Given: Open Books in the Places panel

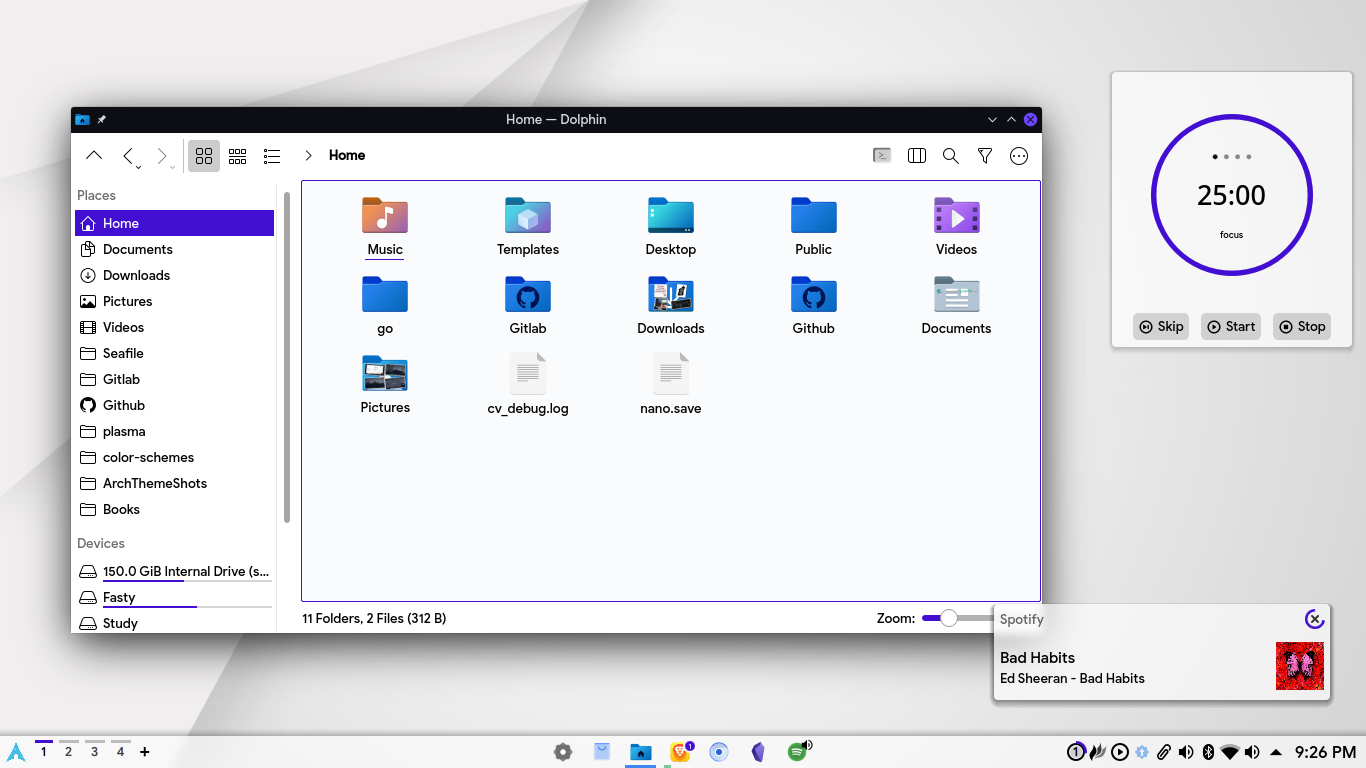Looking at the screenshot, I should tap(174, 509).
